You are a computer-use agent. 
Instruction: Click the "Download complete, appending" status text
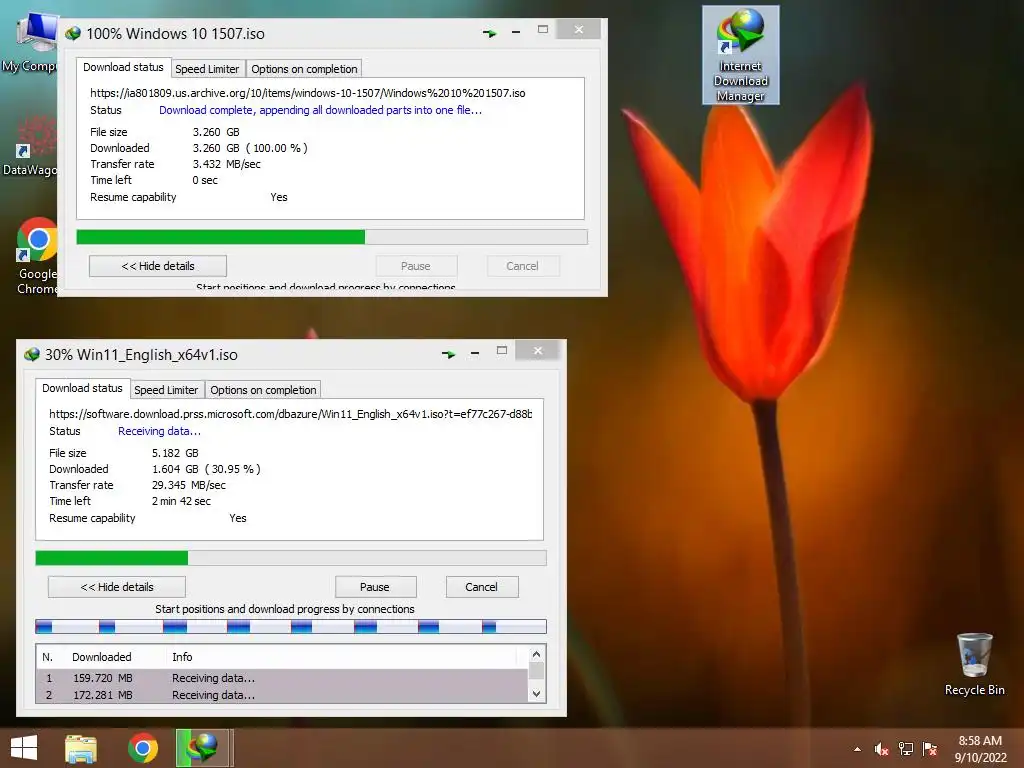point(321,110)
